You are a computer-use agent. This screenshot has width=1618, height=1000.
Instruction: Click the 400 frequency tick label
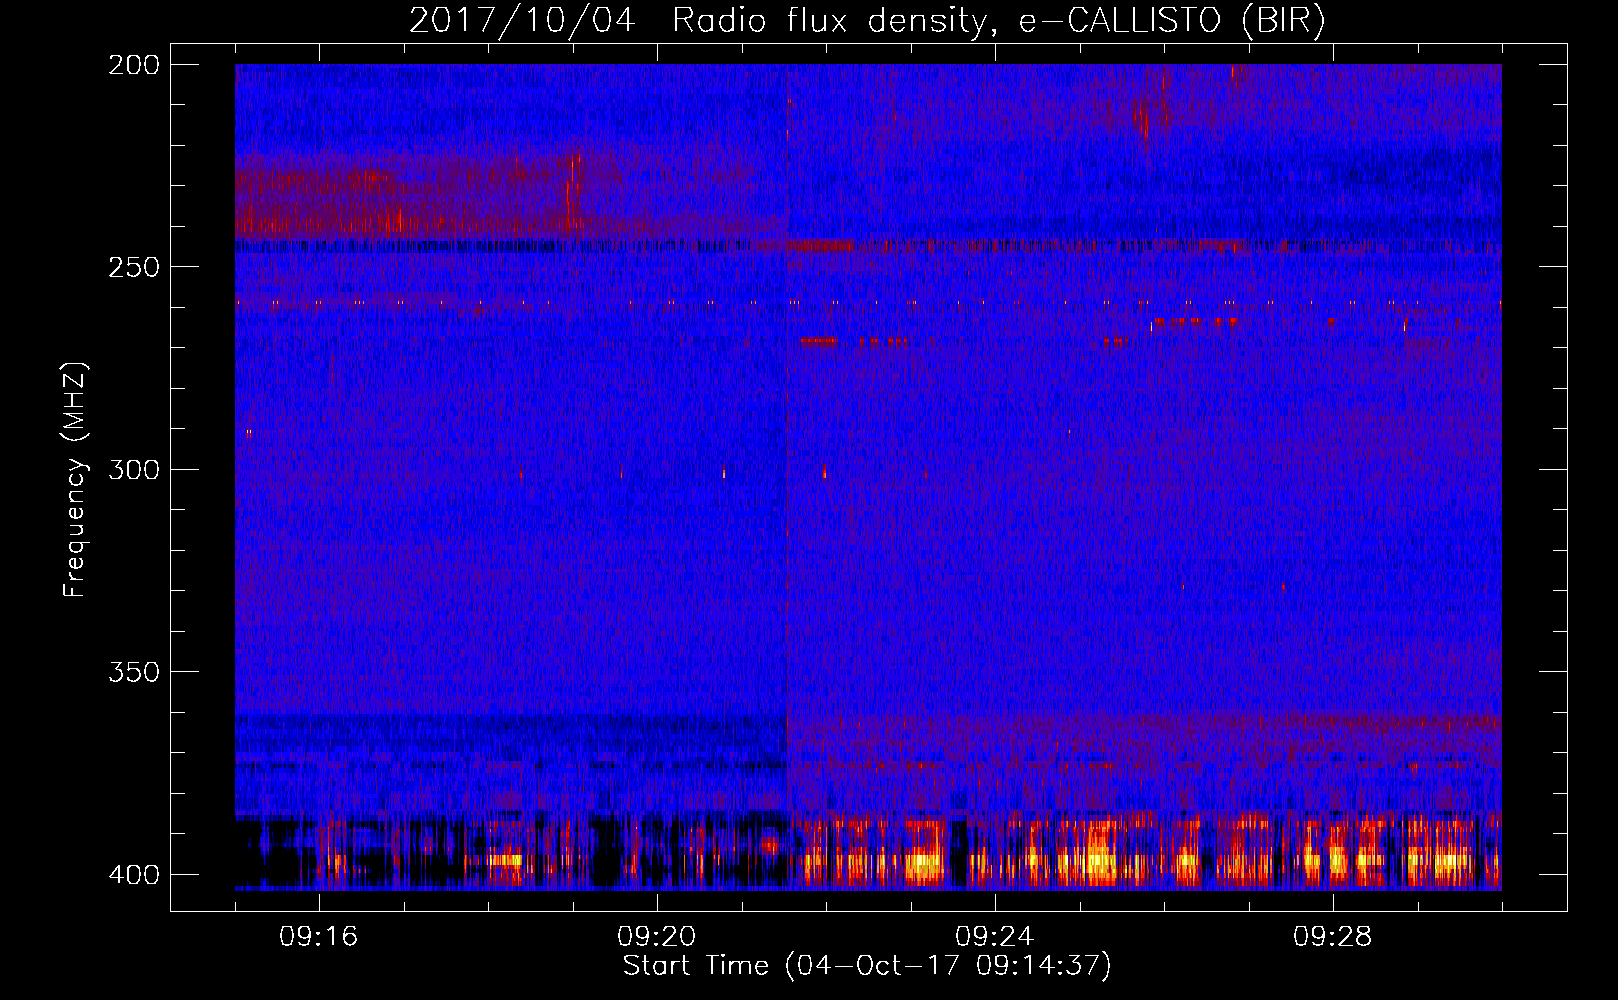[133, 875]
